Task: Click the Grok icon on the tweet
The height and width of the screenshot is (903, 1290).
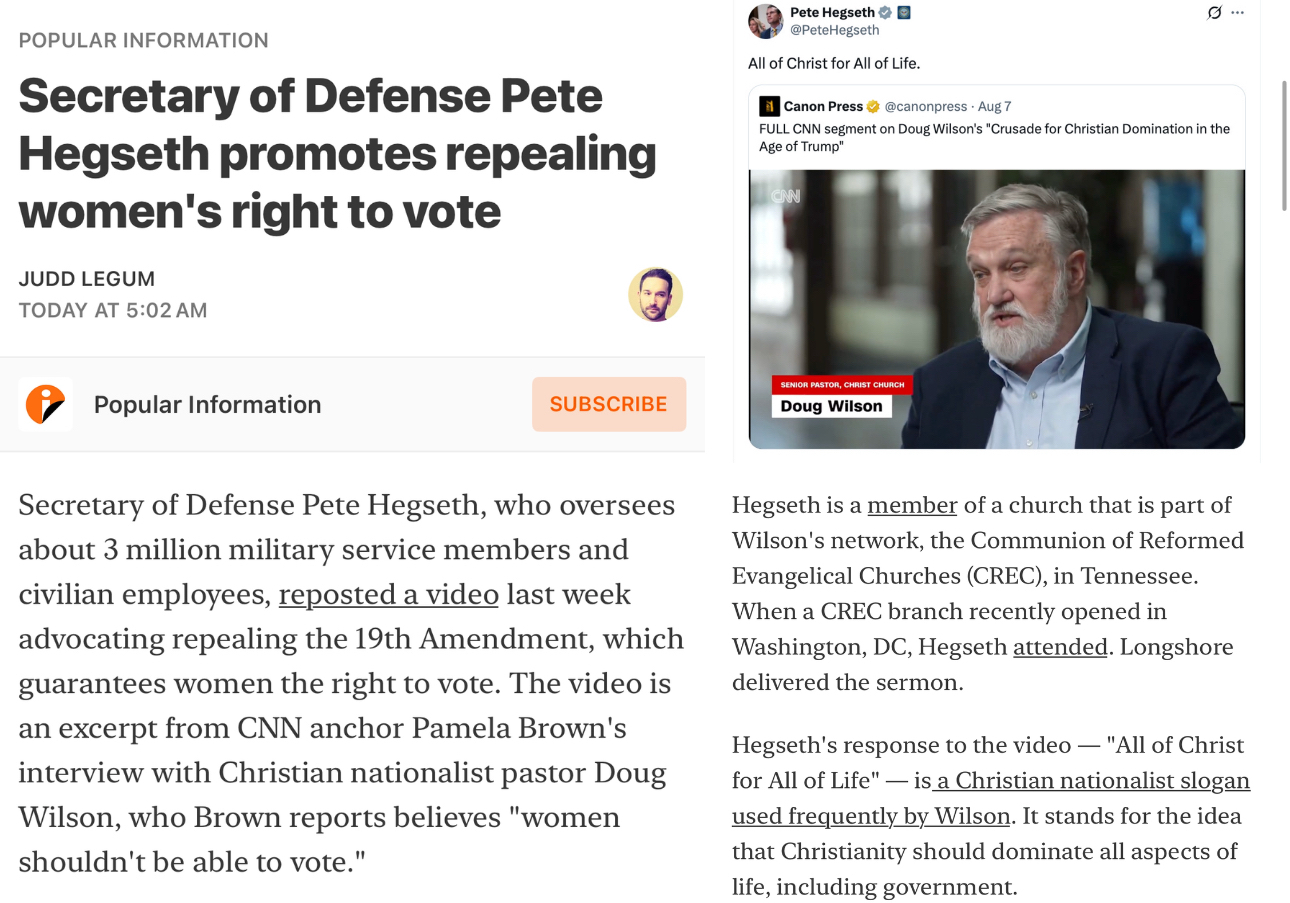Action: click(1214, 13)
